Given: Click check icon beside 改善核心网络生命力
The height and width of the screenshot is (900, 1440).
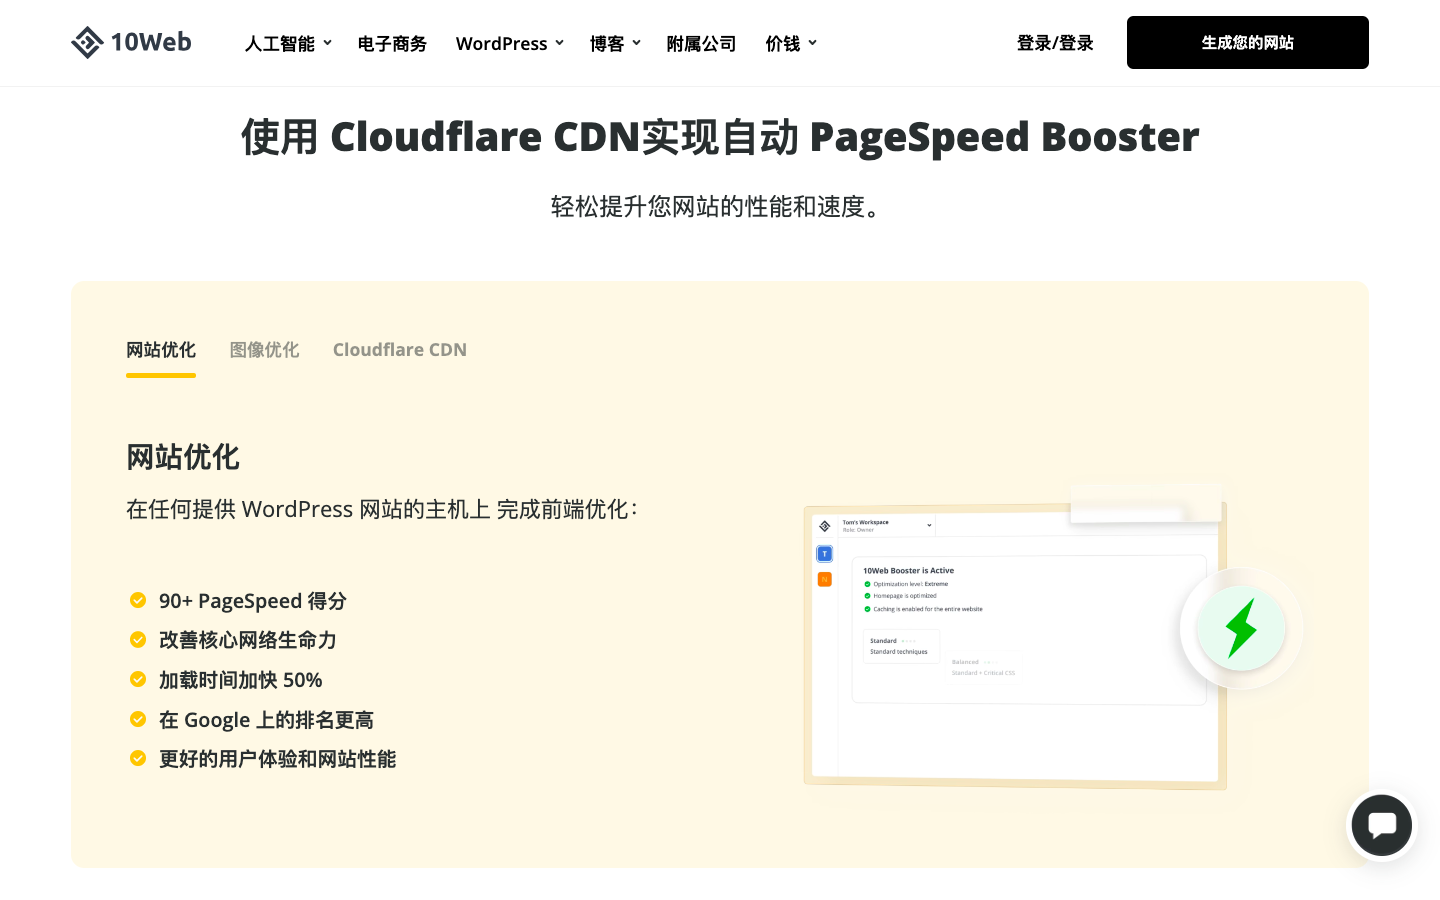Looking at the screenshot, I should coord(138,640).
